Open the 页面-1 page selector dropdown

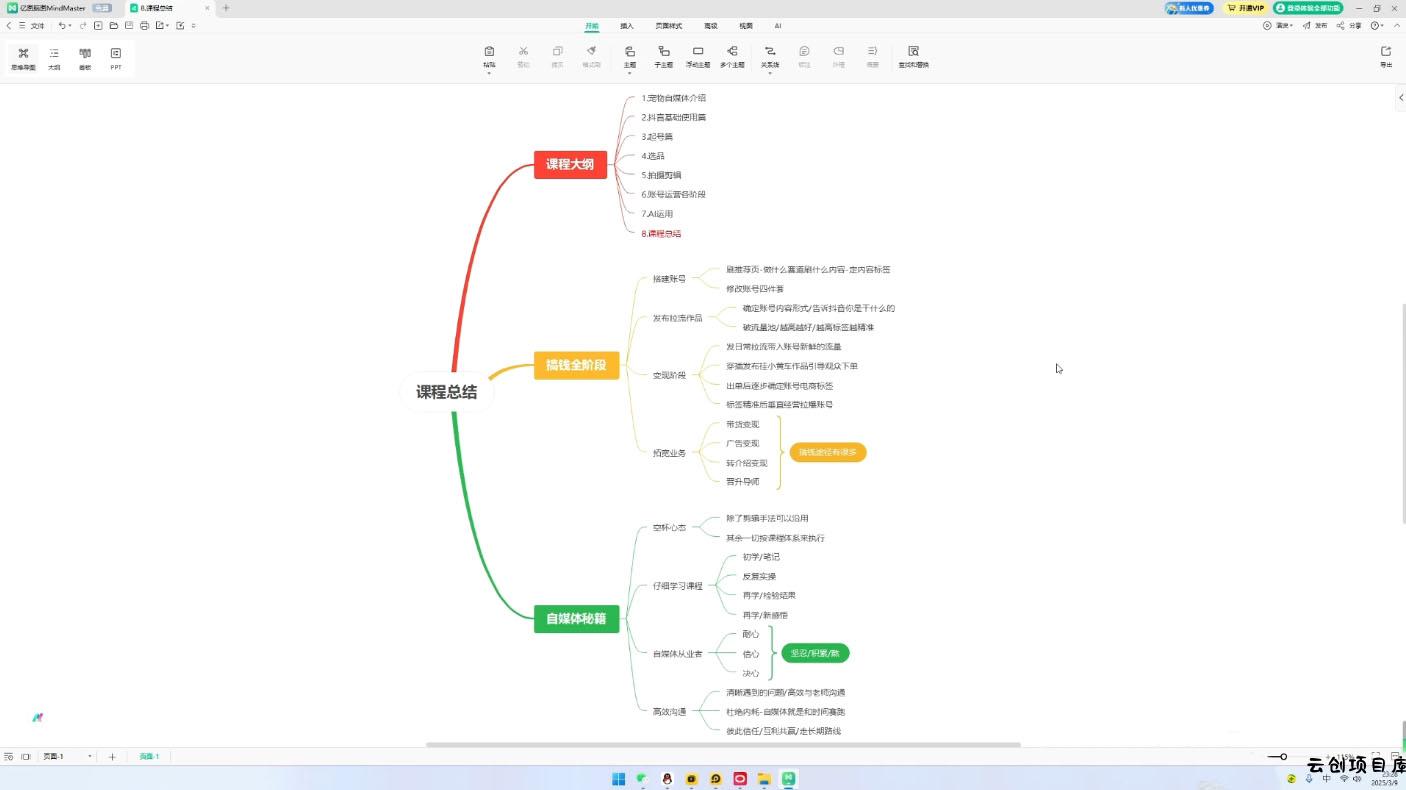[x=90, y=757]
